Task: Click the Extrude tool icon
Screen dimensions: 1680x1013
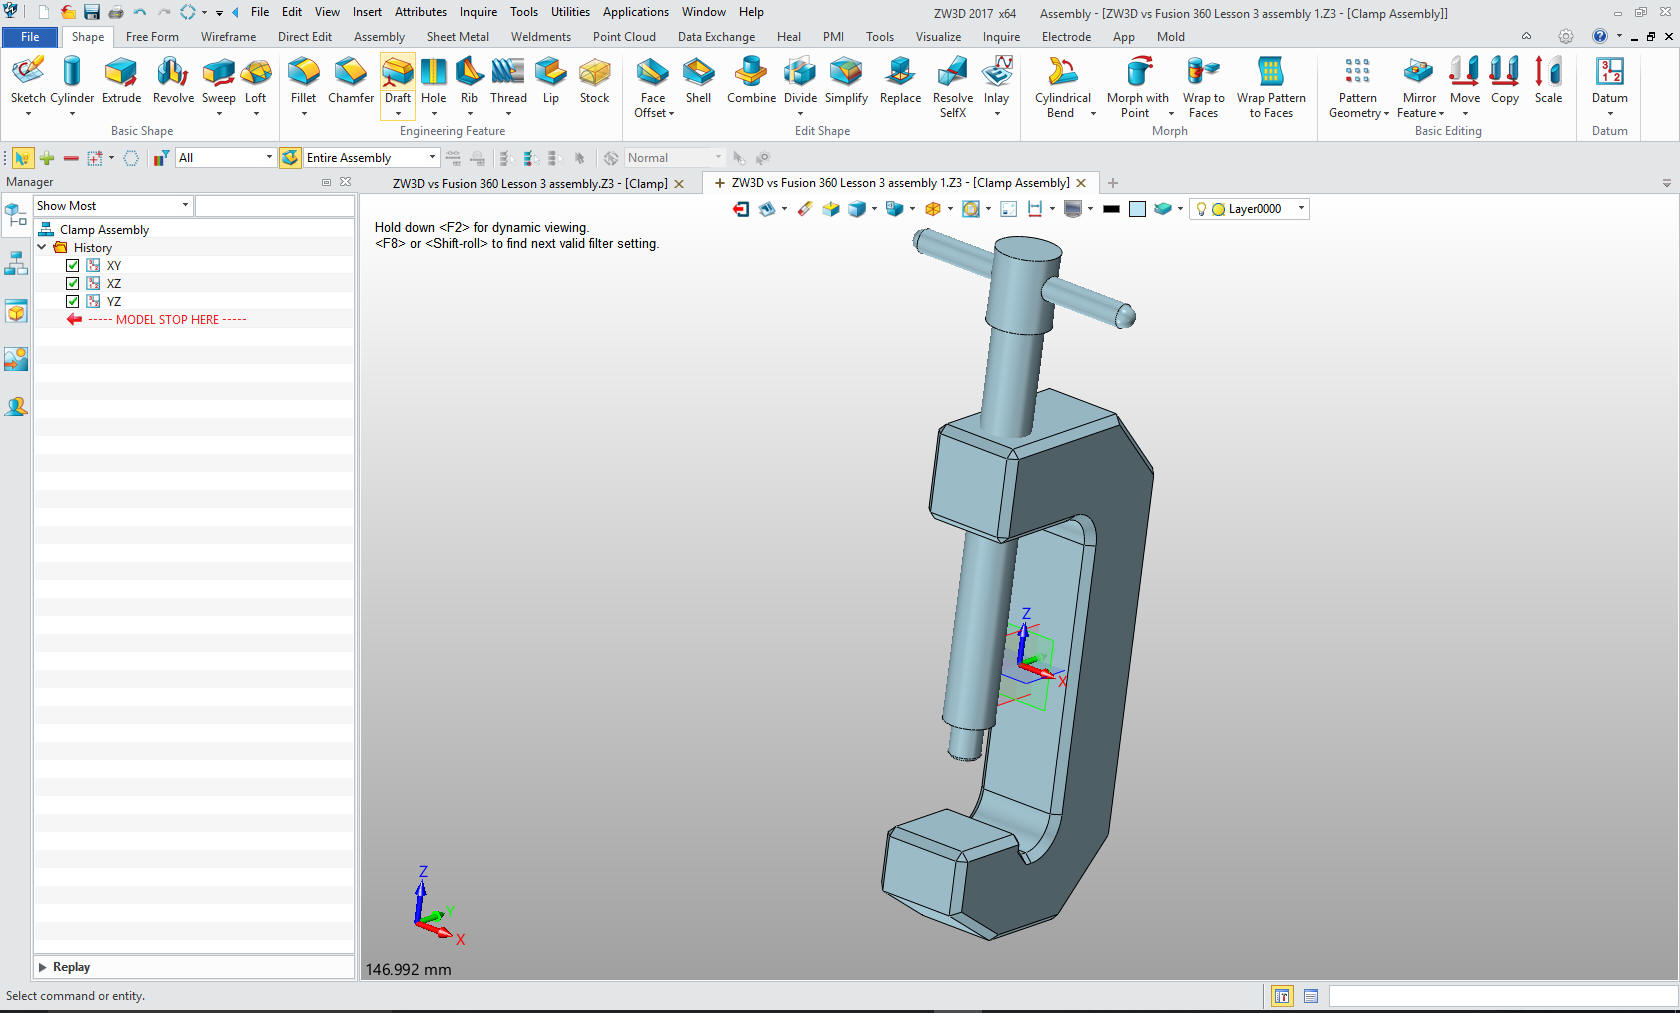Action: tap(121, 80)
